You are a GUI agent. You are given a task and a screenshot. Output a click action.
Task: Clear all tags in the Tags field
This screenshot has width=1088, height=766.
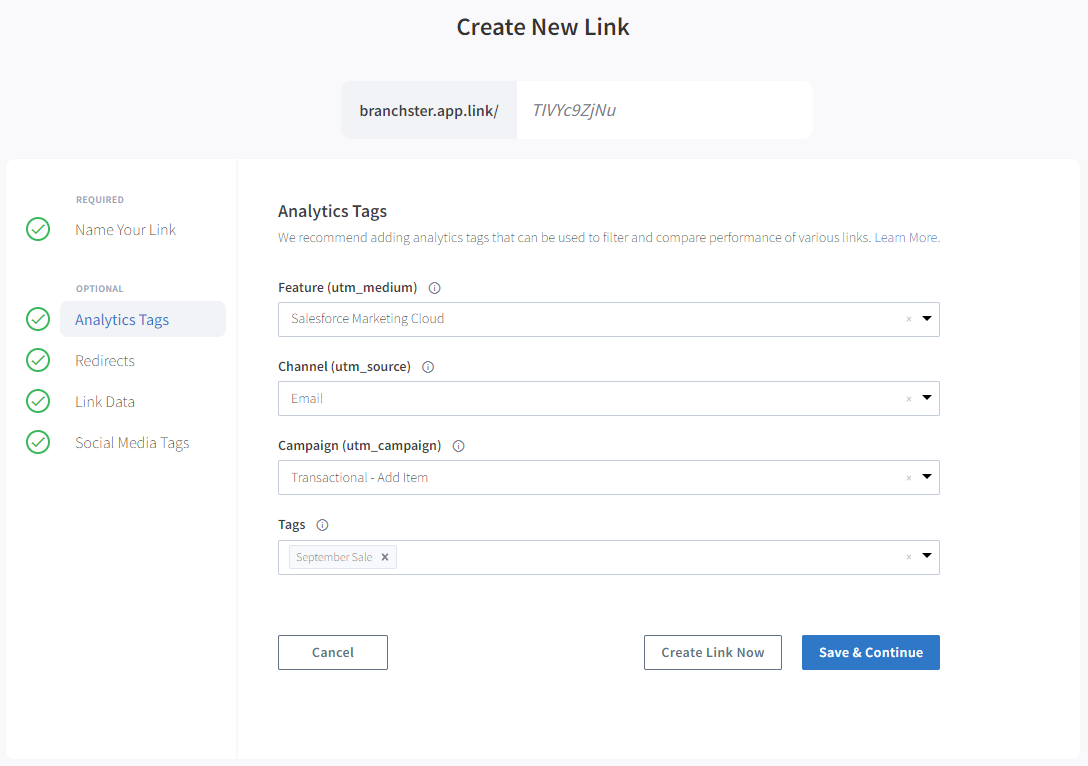pos(908,557)
